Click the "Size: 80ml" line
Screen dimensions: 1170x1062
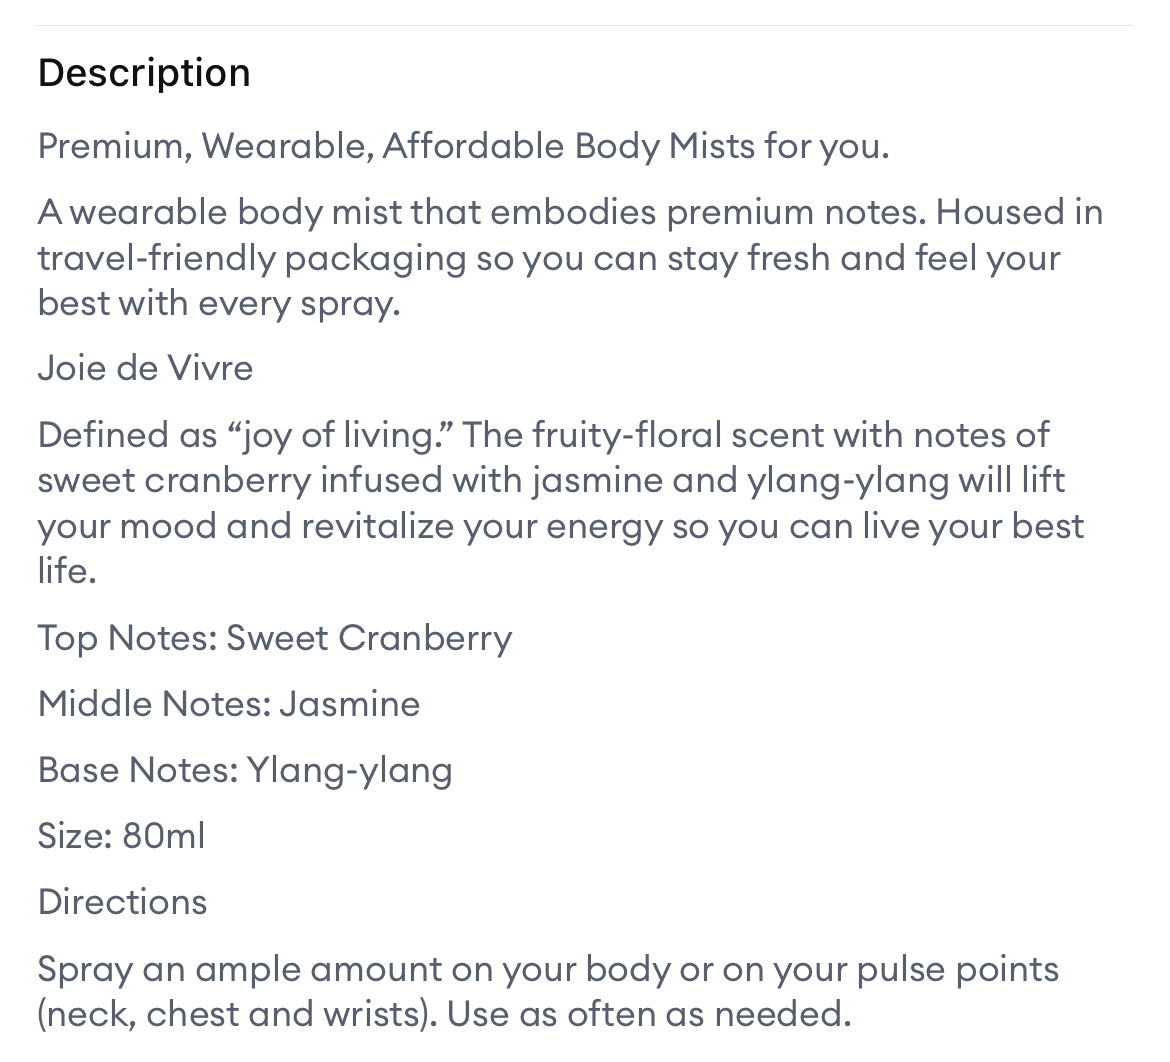coord(121,836)
